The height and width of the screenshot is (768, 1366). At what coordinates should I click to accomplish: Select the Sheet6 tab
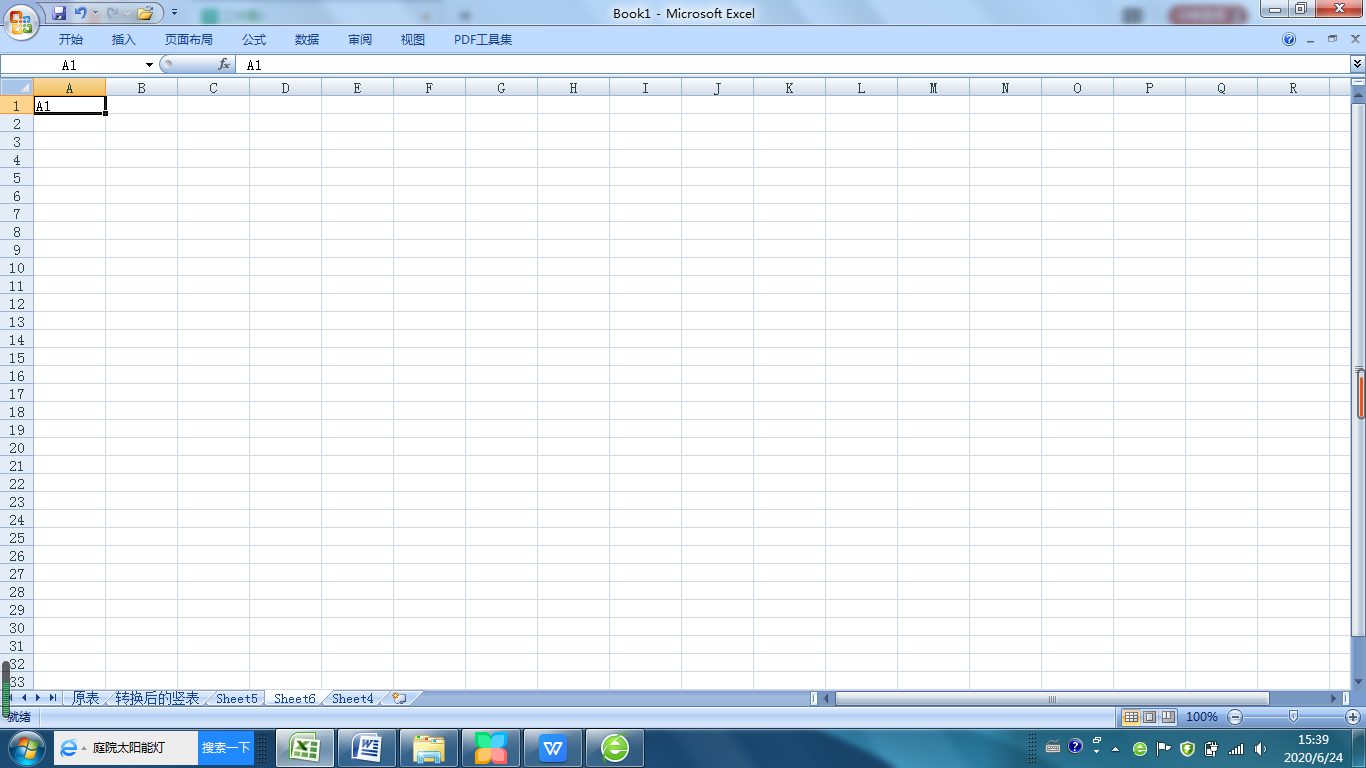tap(295, 698)
